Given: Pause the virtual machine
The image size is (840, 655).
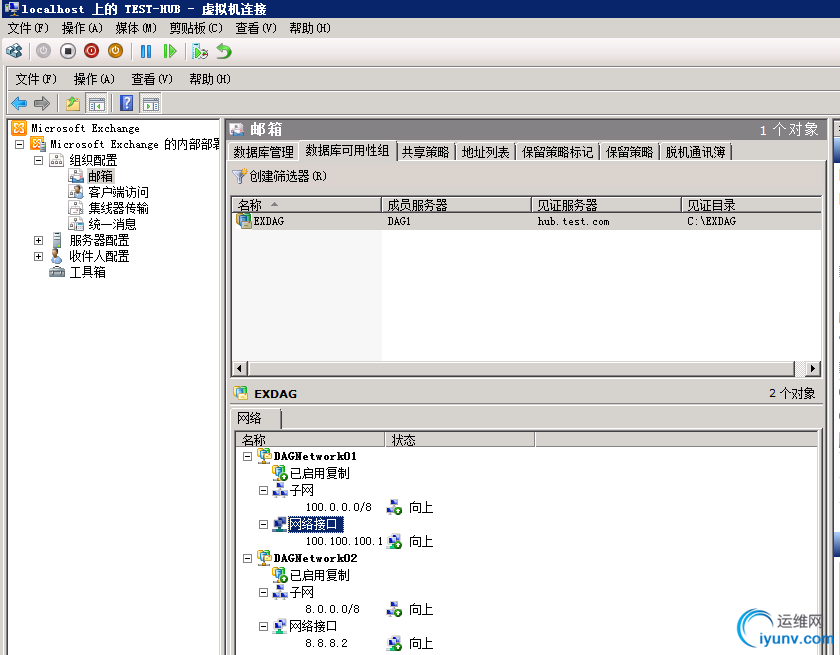Looking at the screenshot, I should pos(146,51).
